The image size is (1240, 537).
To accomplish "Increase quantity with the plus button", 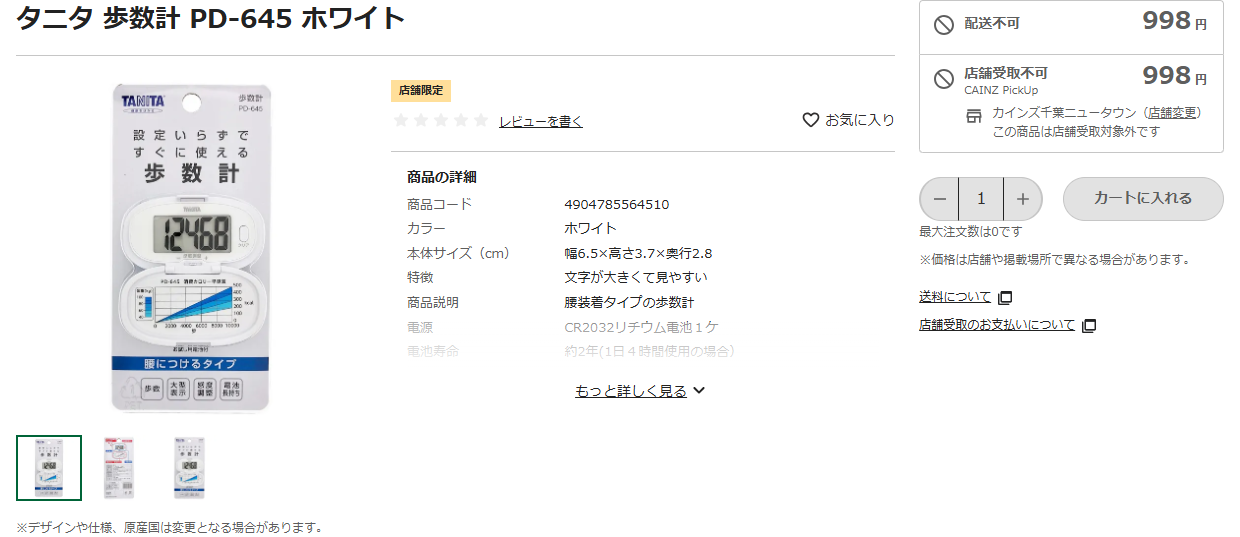I will click(x=1023, y=199).
